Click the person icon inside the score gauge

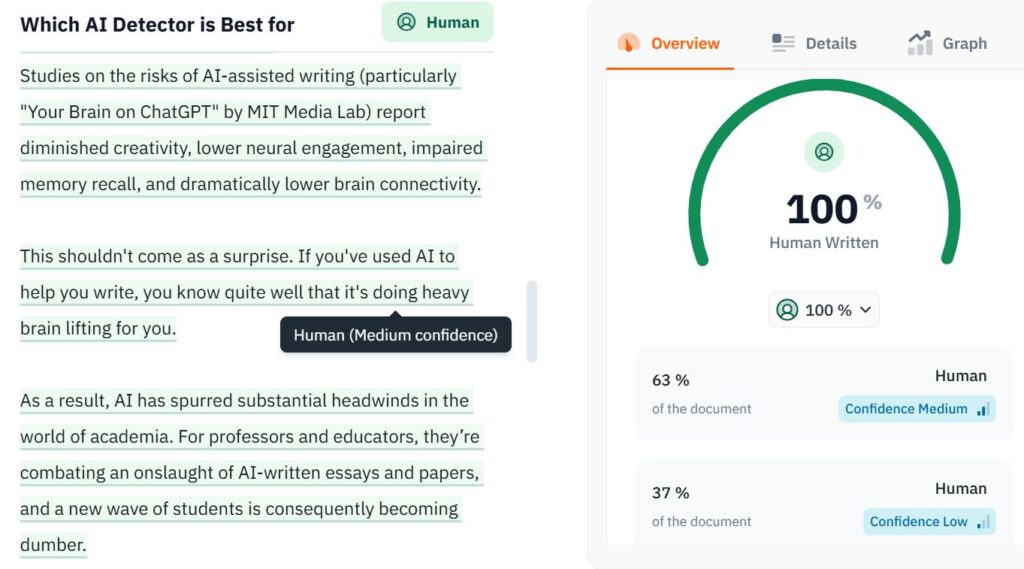point(824,152)
